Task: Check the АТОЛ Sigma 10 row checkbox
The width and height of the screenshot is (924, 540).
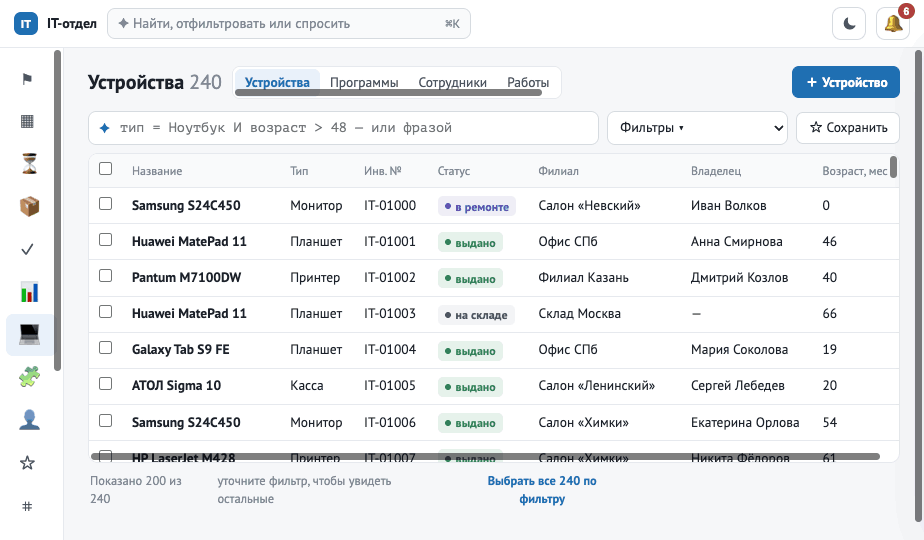Action: 105,384
